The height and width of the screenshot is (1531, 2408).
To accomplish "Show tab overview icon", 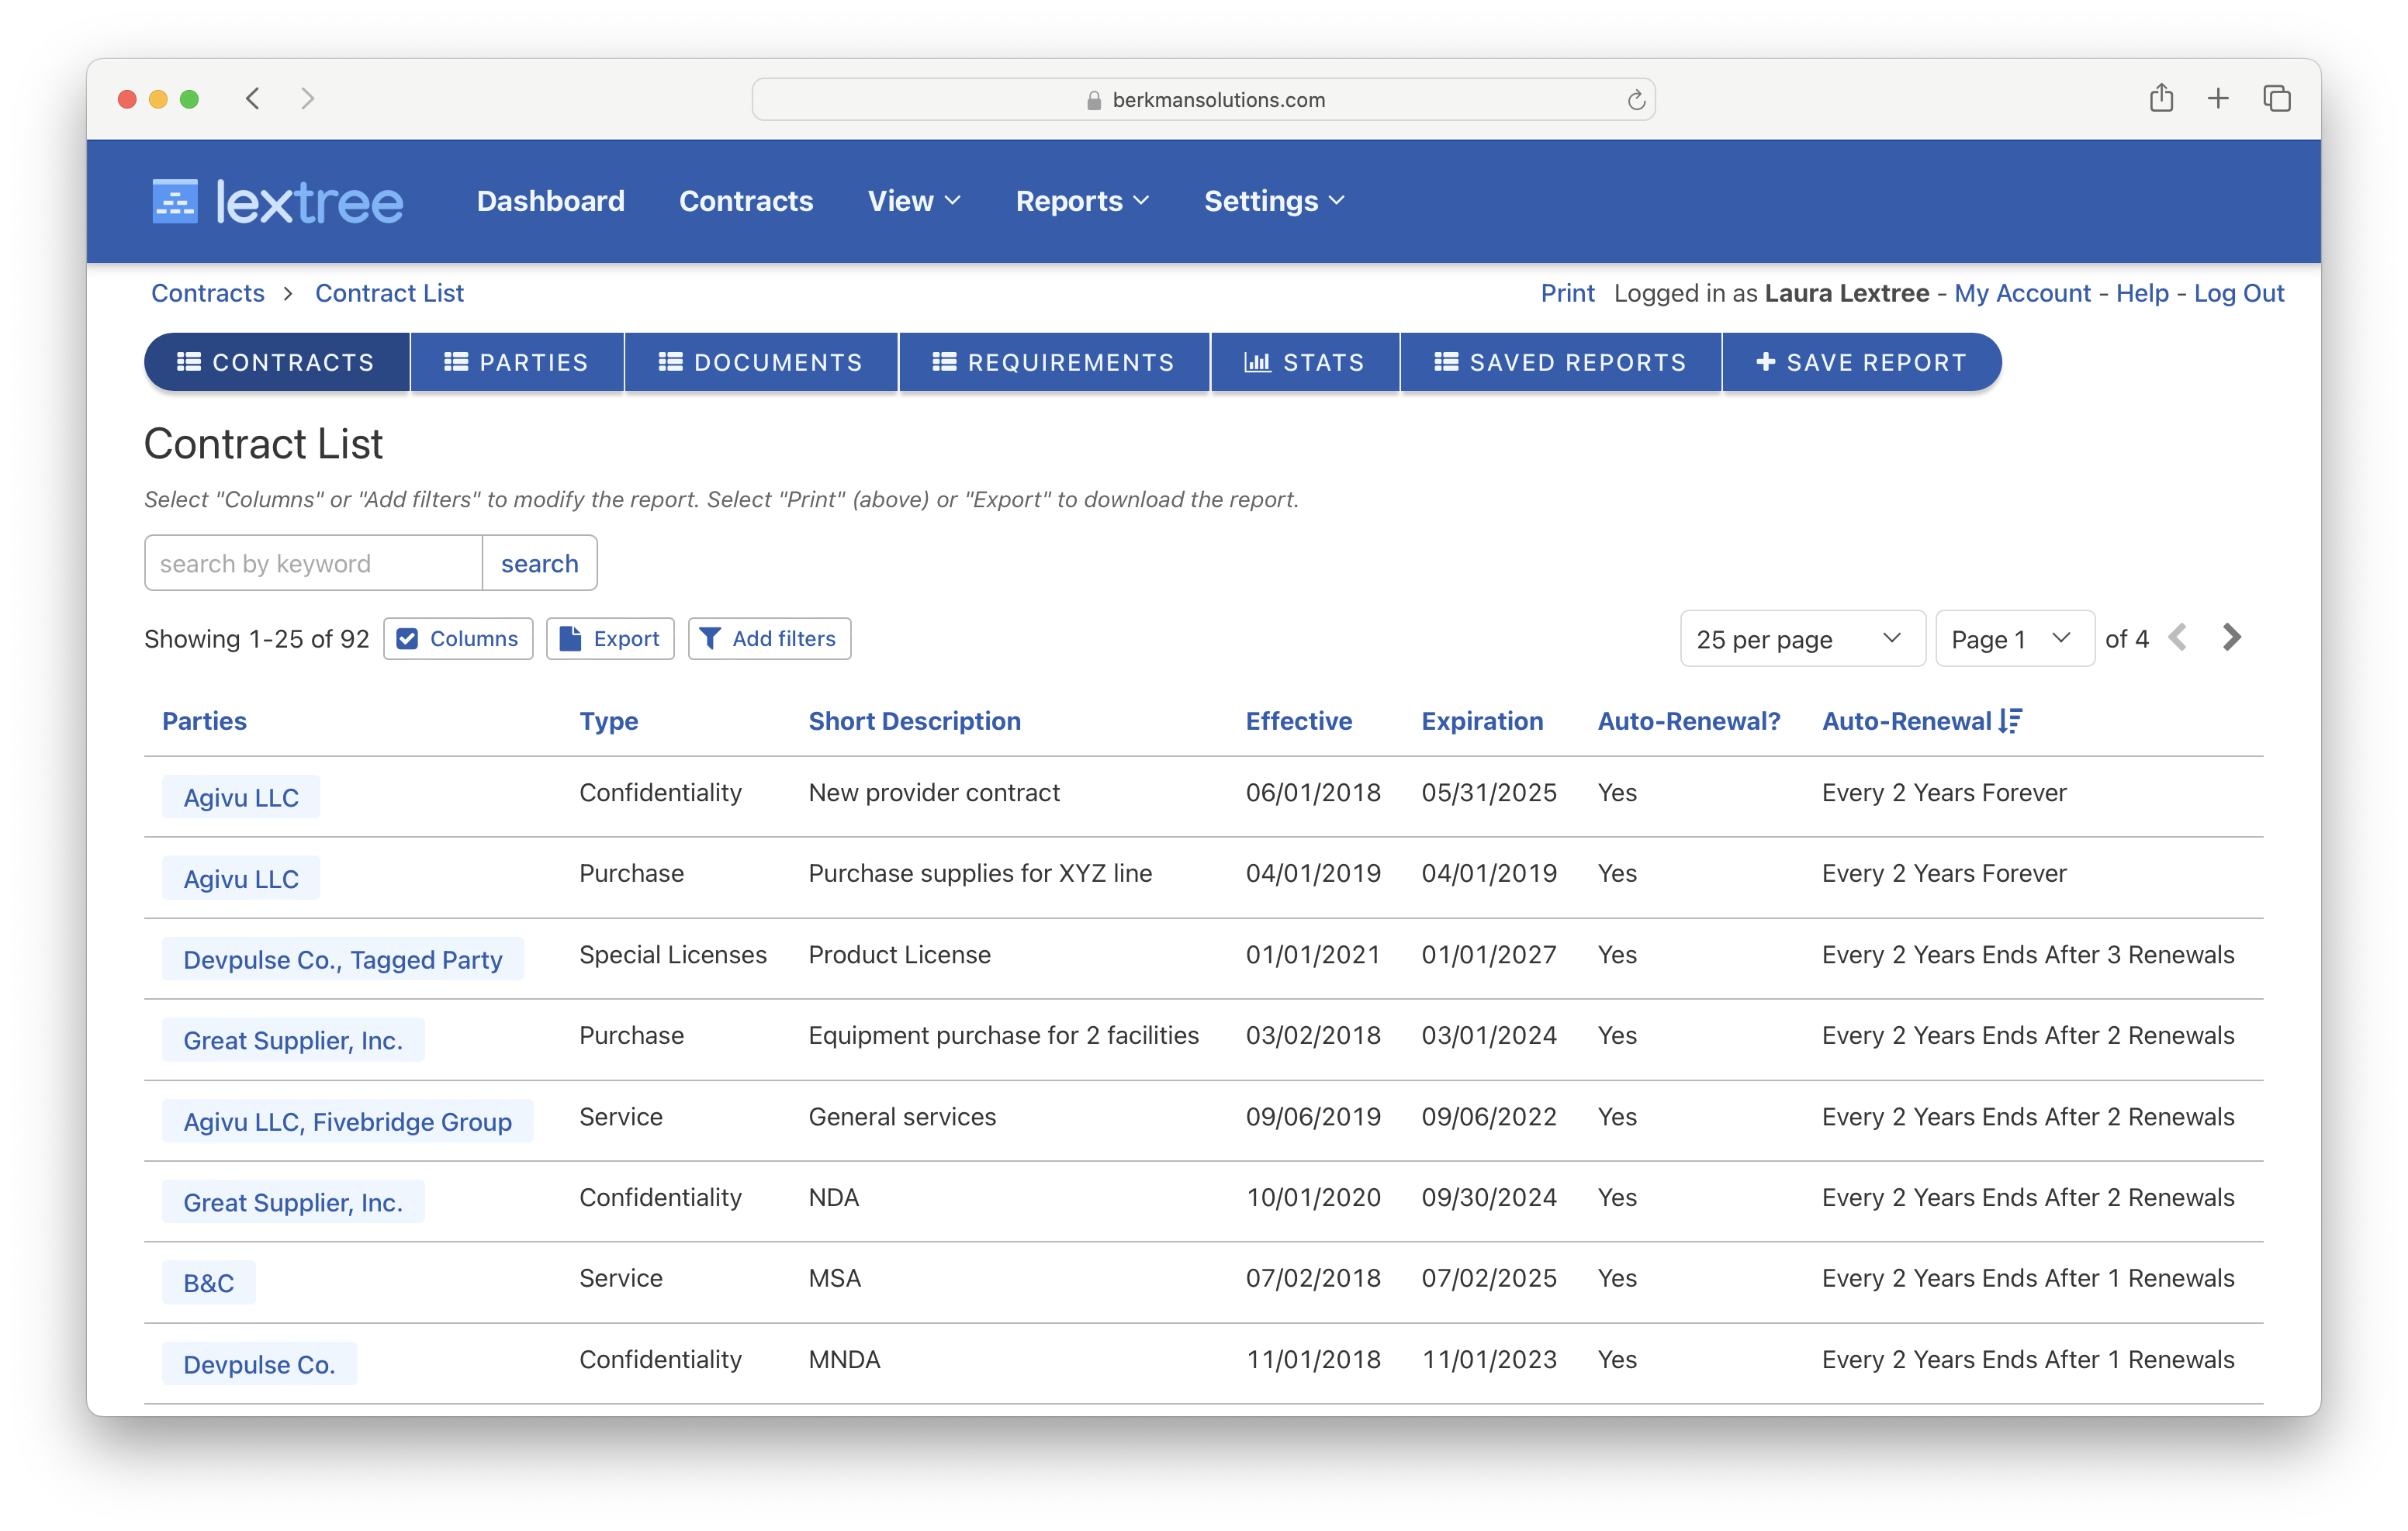I will 2277,98.
